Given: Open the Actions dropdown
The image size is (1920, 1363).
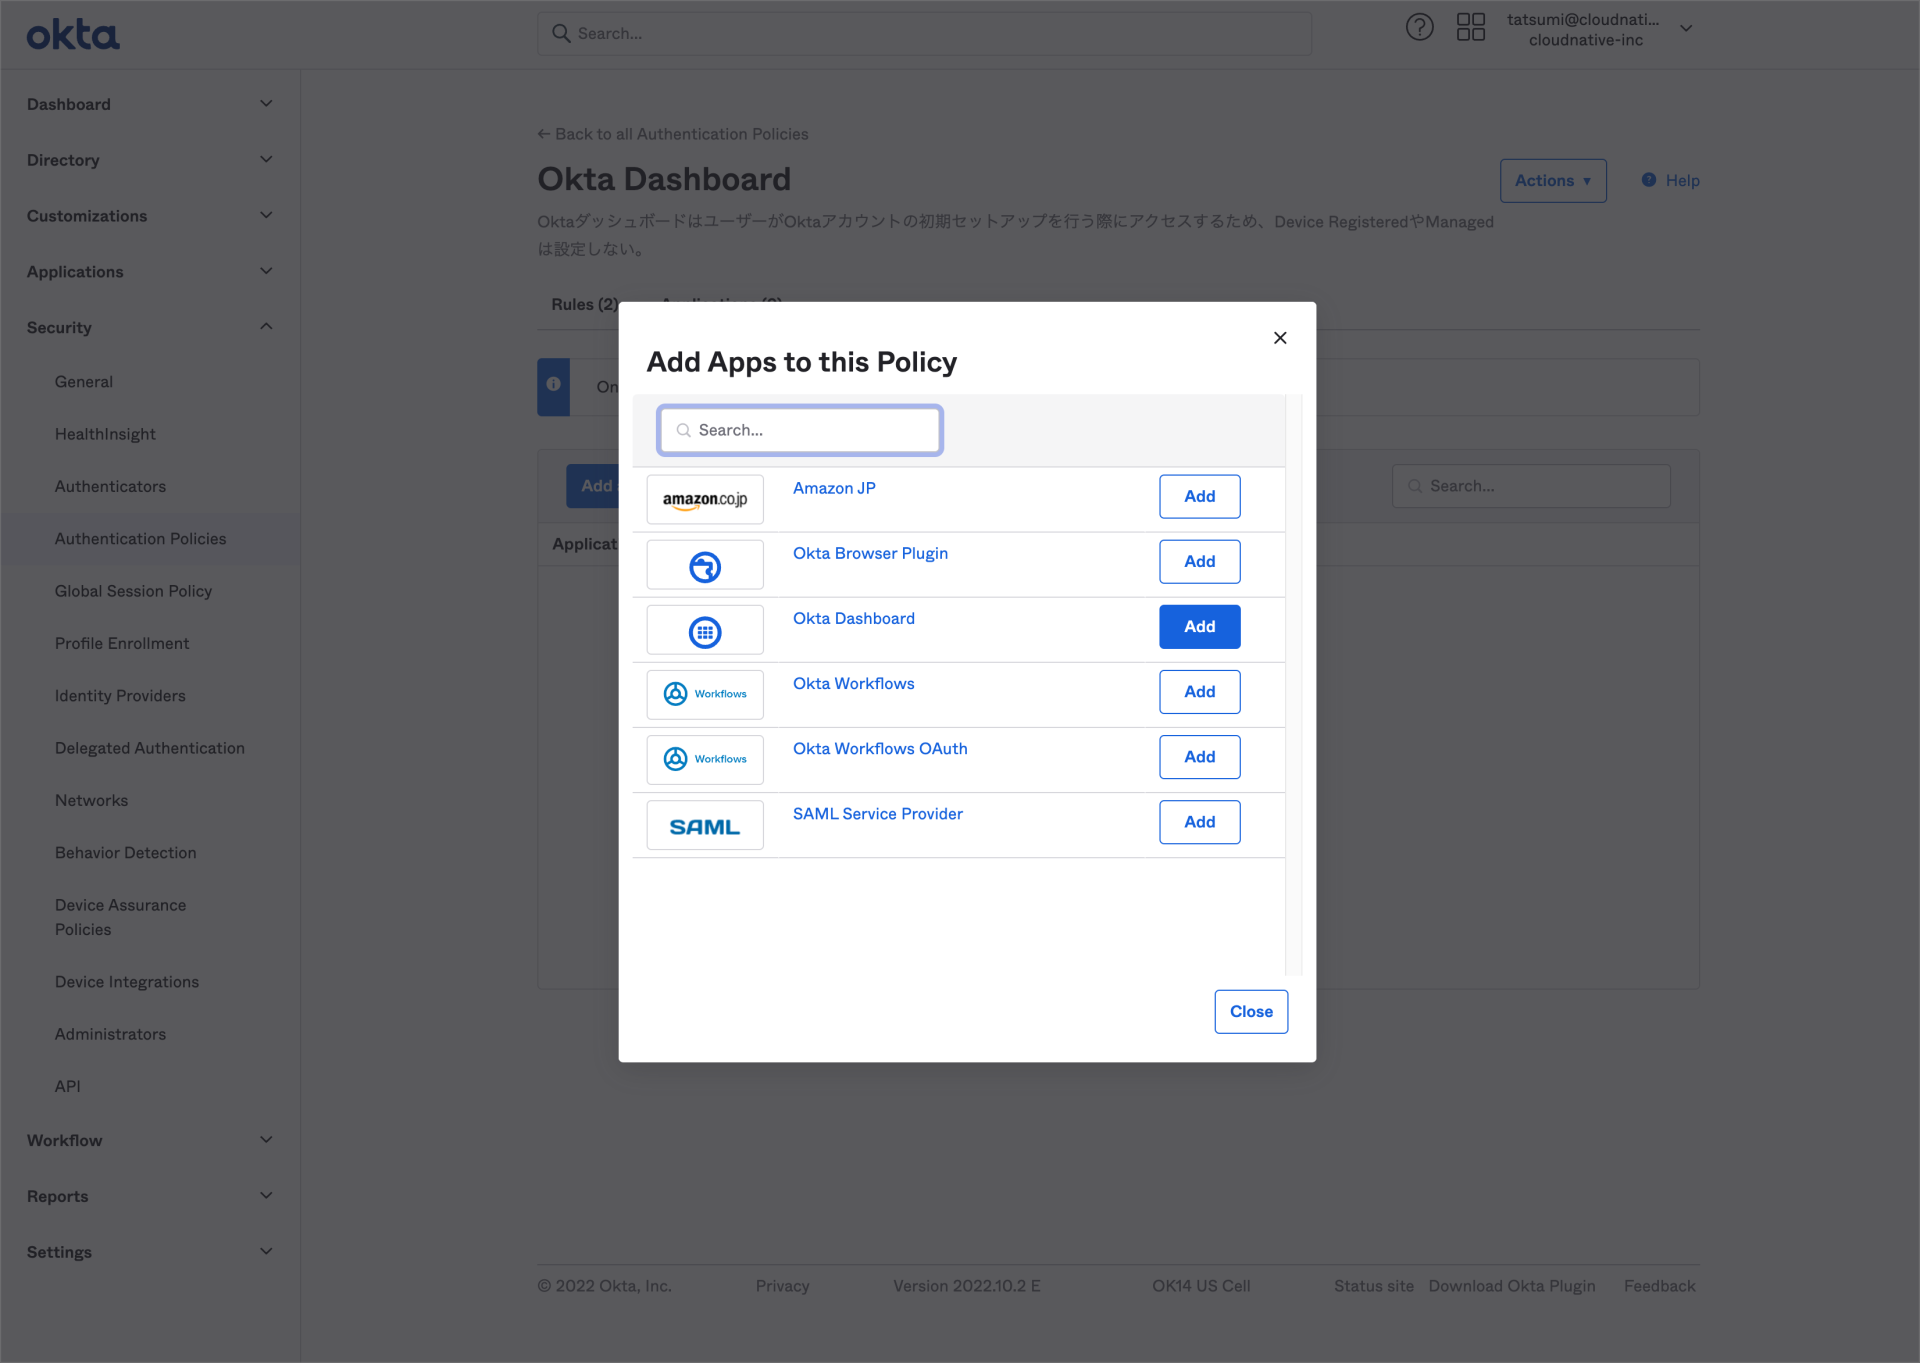Looking at the screenshot, I should tap(1552, 180).
